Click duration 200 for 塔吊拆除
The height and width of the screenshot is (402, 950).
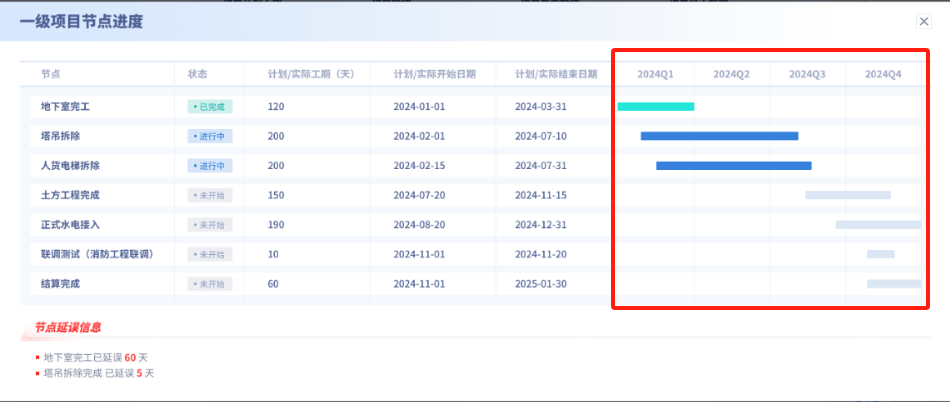pyautogui.click(x=276, y=136)
